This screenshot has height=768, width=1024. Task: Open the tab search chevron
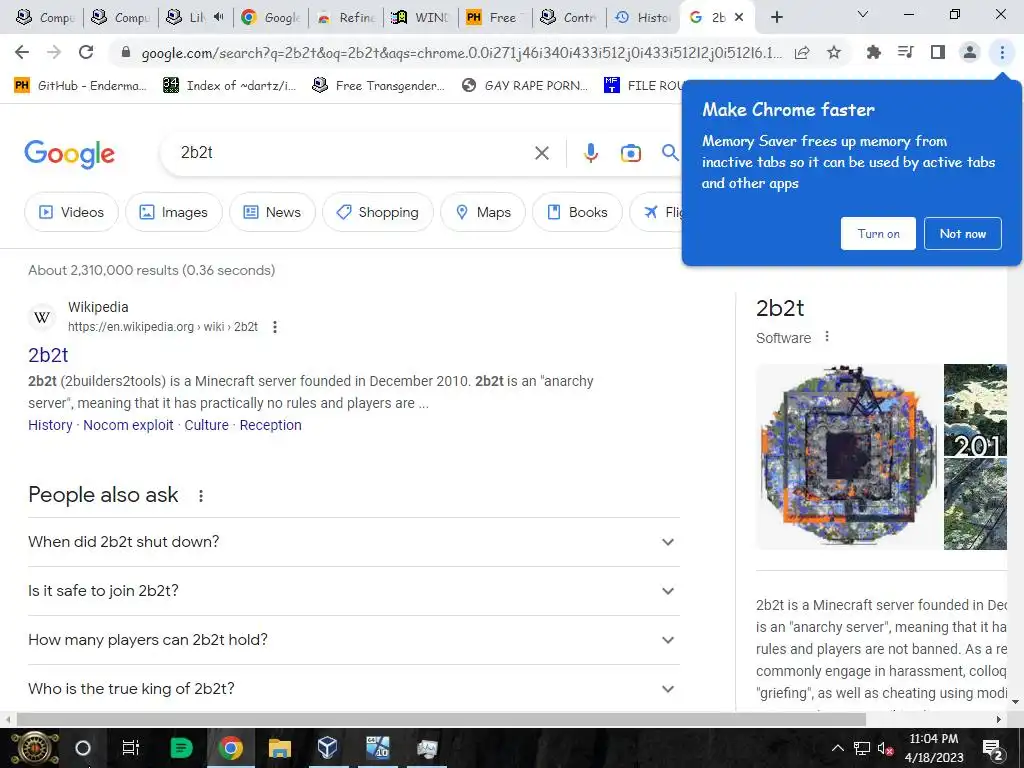pos(863,14)
